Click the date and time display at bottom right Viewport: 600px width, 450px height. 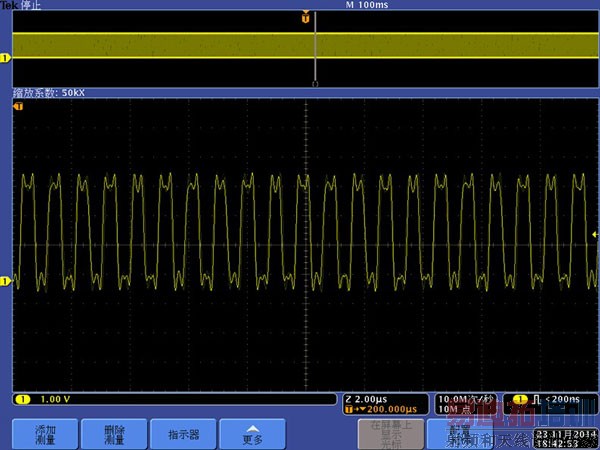click(x=566, y=439)
